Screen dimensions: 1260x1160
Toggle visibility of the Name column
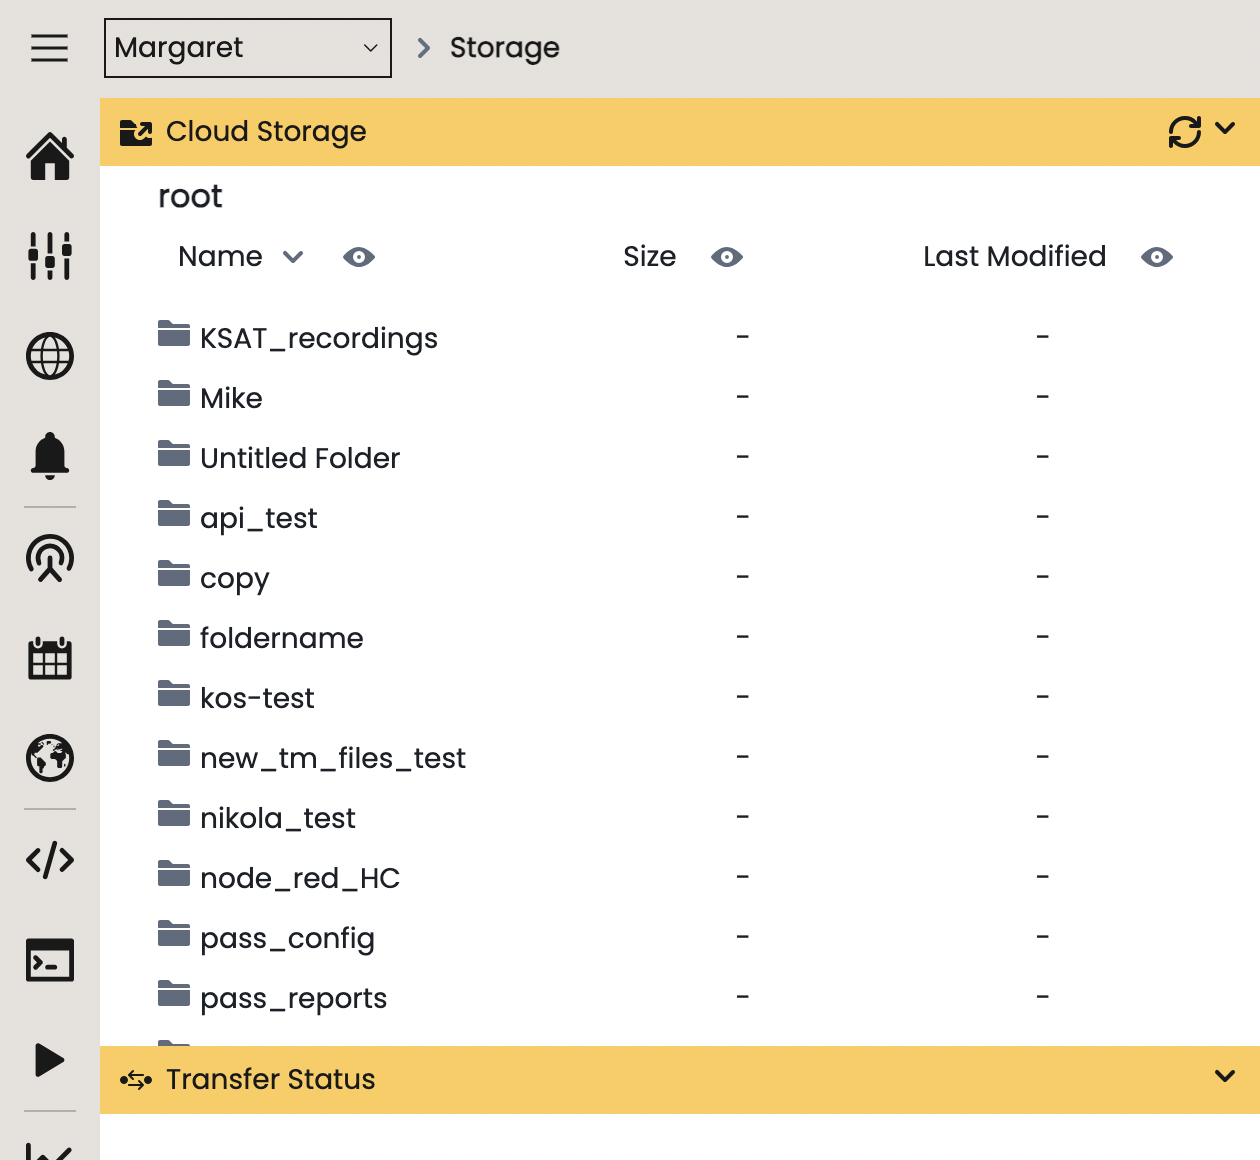click(359, 257)
